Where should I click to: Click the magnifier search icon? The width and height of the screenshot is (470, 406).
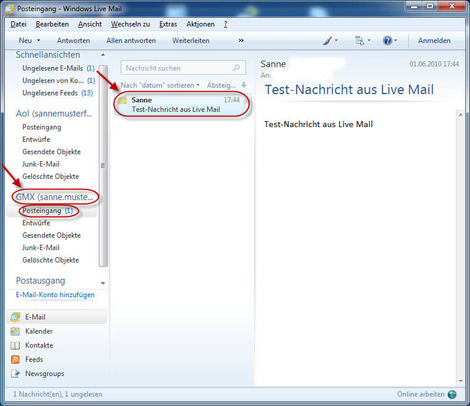[236, 68]
